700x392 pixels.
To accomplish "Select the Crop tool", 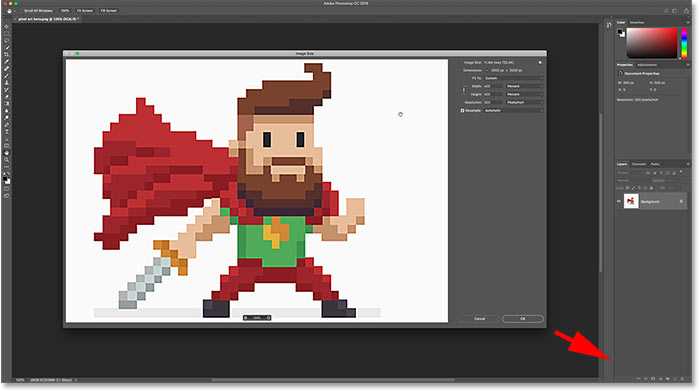I will coord(6,54).
